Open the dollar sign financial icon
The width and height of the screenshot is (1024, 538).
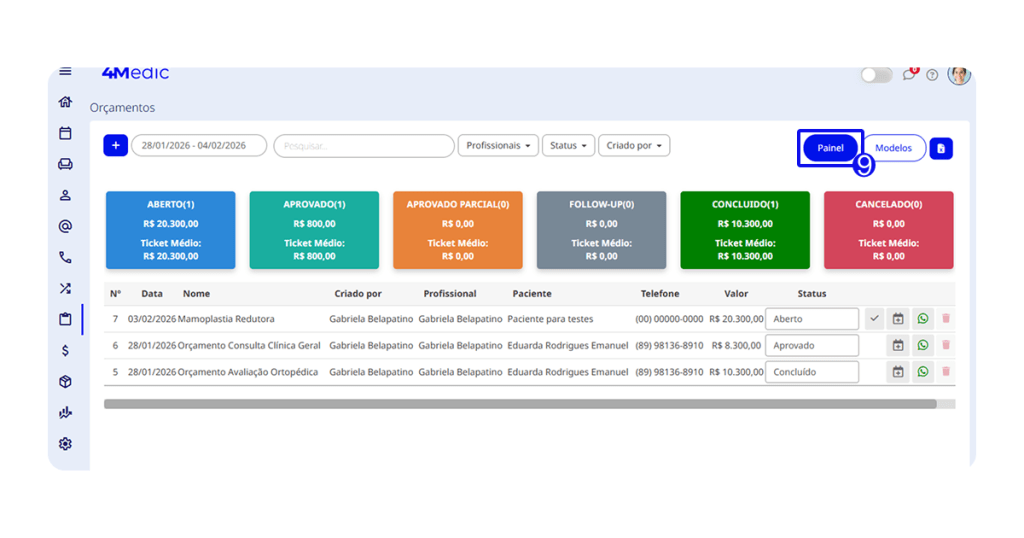tap(65, 351)
